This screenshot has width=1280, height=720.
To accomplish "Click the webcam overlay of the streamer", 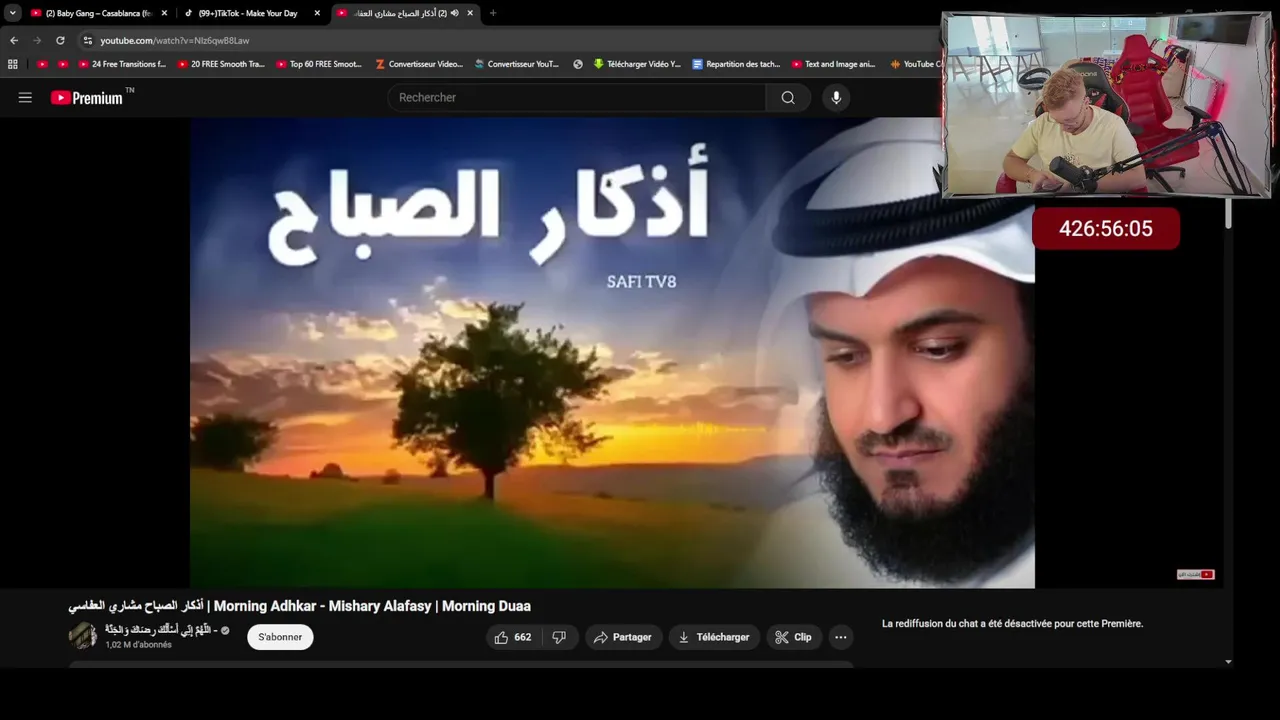I will [x=1107, y=104].
